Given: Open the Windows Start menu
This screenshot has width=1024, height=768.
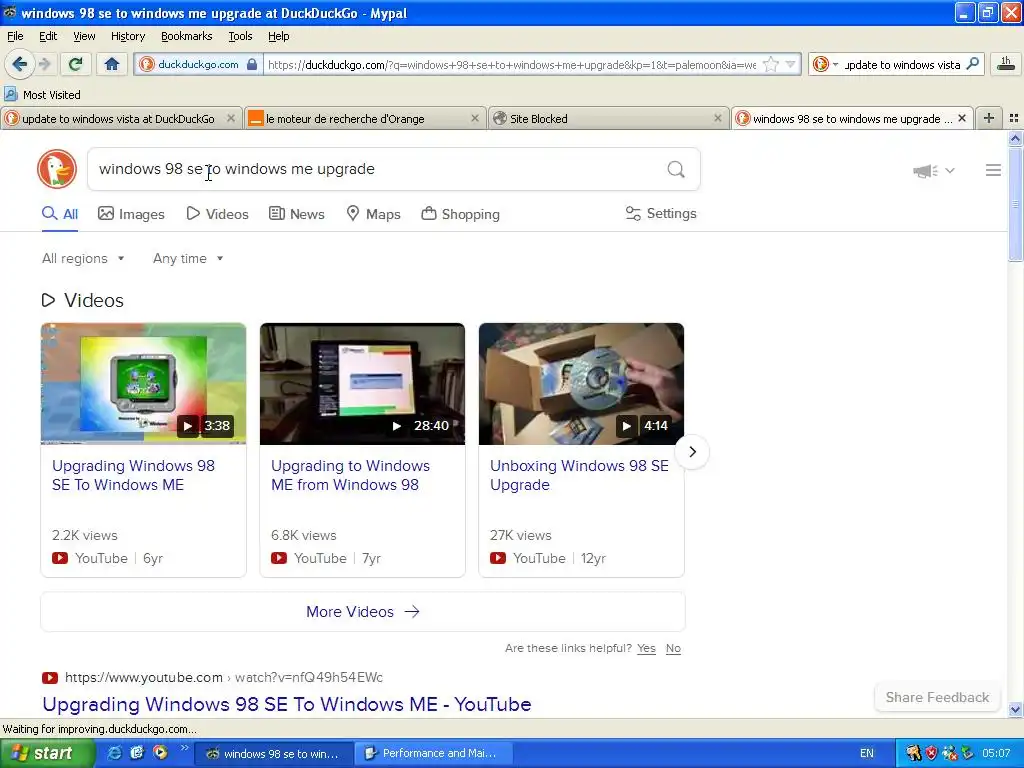Looking at the screenshot, I should [x=48, y=754].
